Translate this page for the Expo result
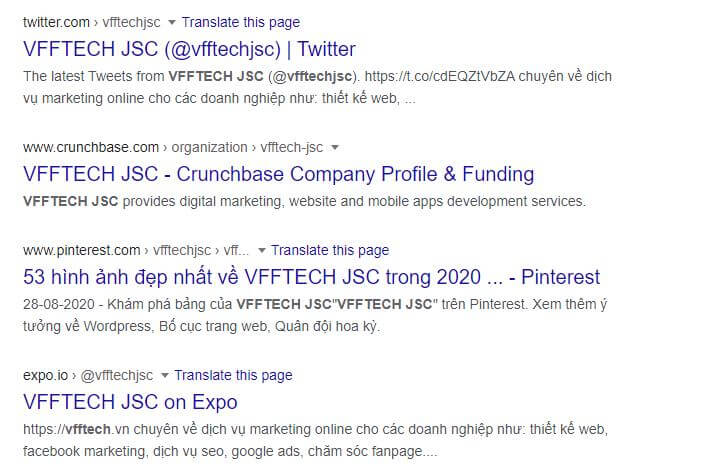Image resolution: width=721 pixels, height=467 pixels. point(233,376)
